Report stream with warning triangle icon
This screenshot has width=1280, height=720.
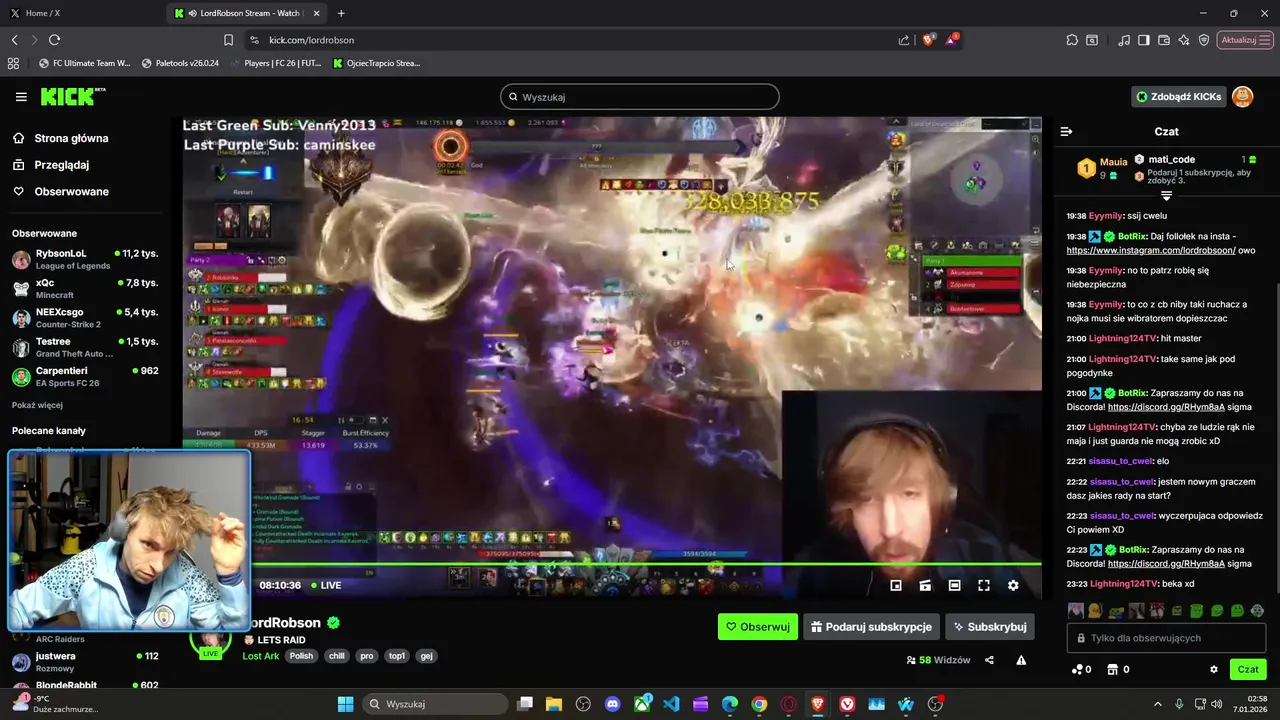(x=1021, y=660)
